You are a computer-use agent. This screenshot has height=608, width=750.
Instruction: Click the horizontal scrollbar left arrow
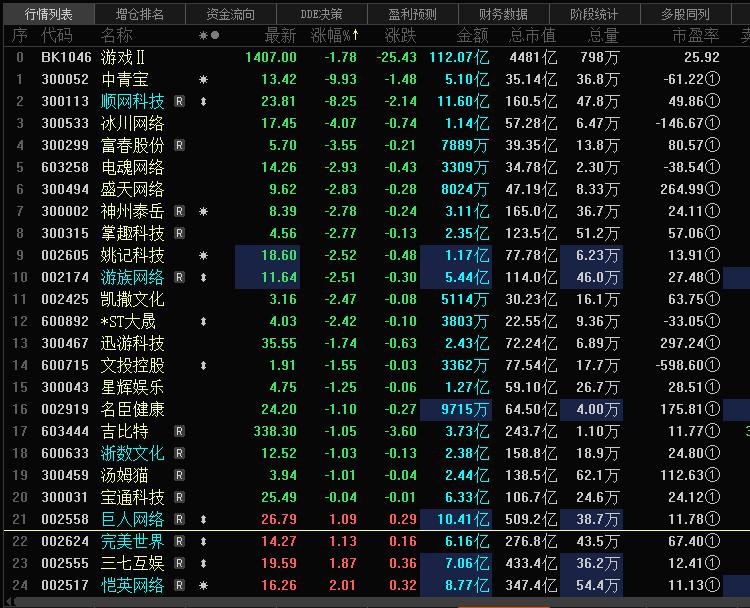coord(10,601)
